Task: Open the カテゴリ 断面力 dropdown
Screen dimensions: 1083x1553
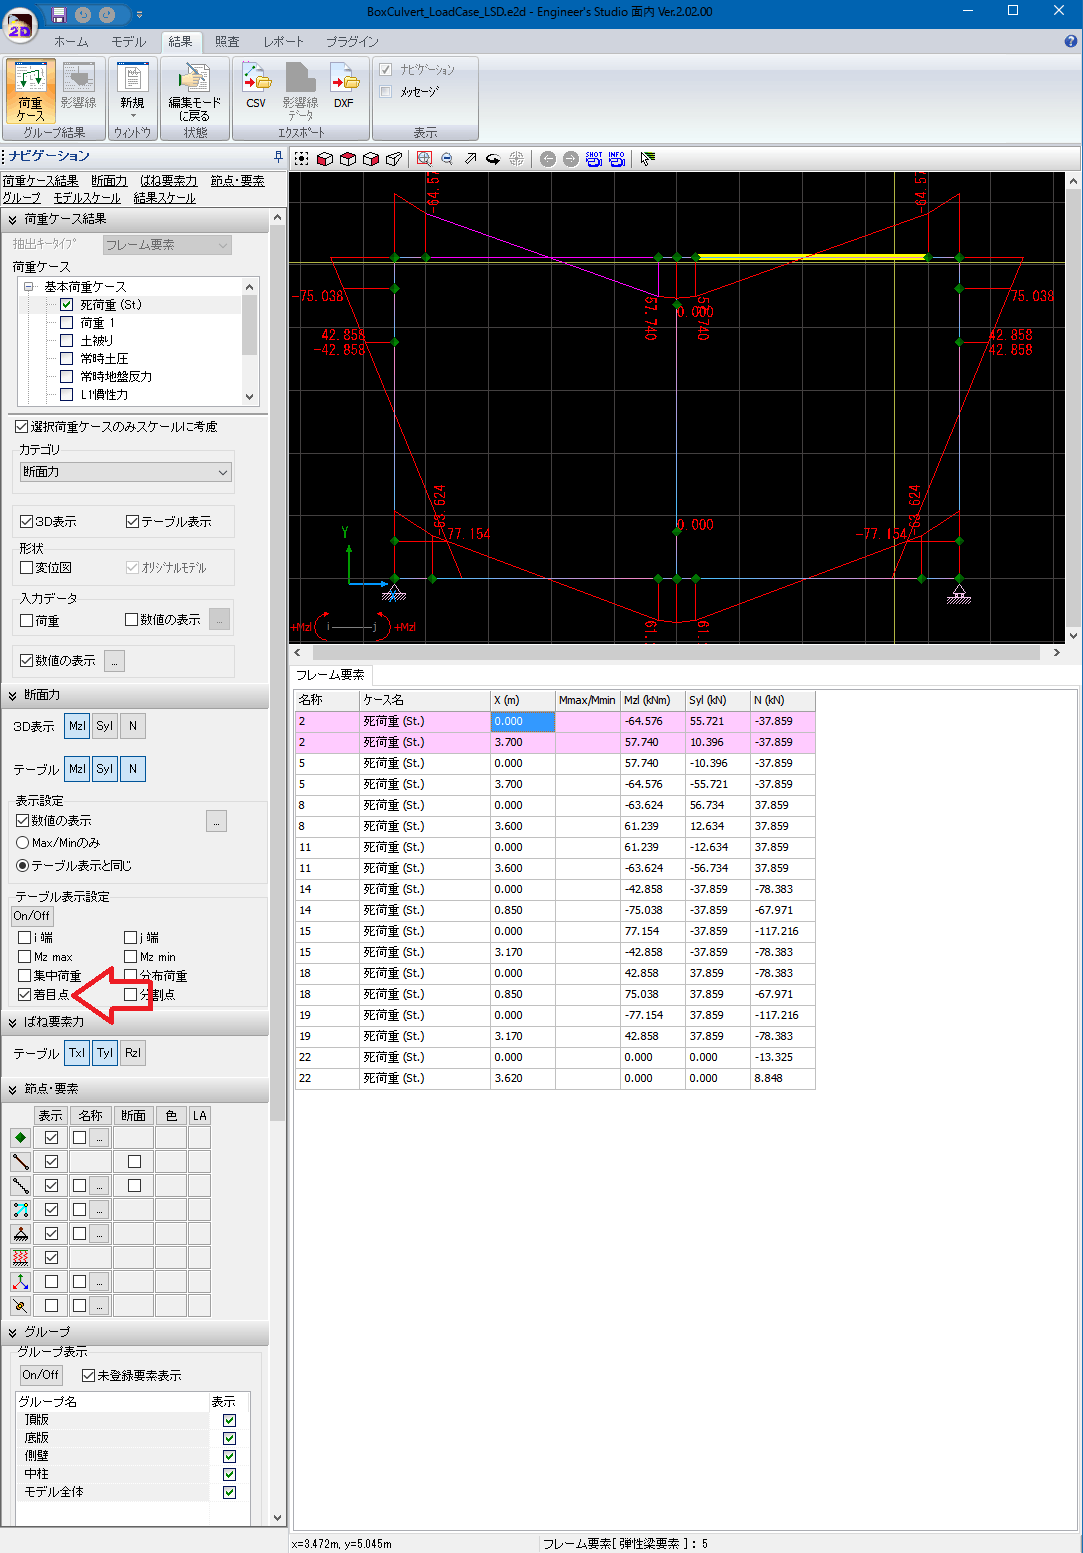Action: click(126, 472)
